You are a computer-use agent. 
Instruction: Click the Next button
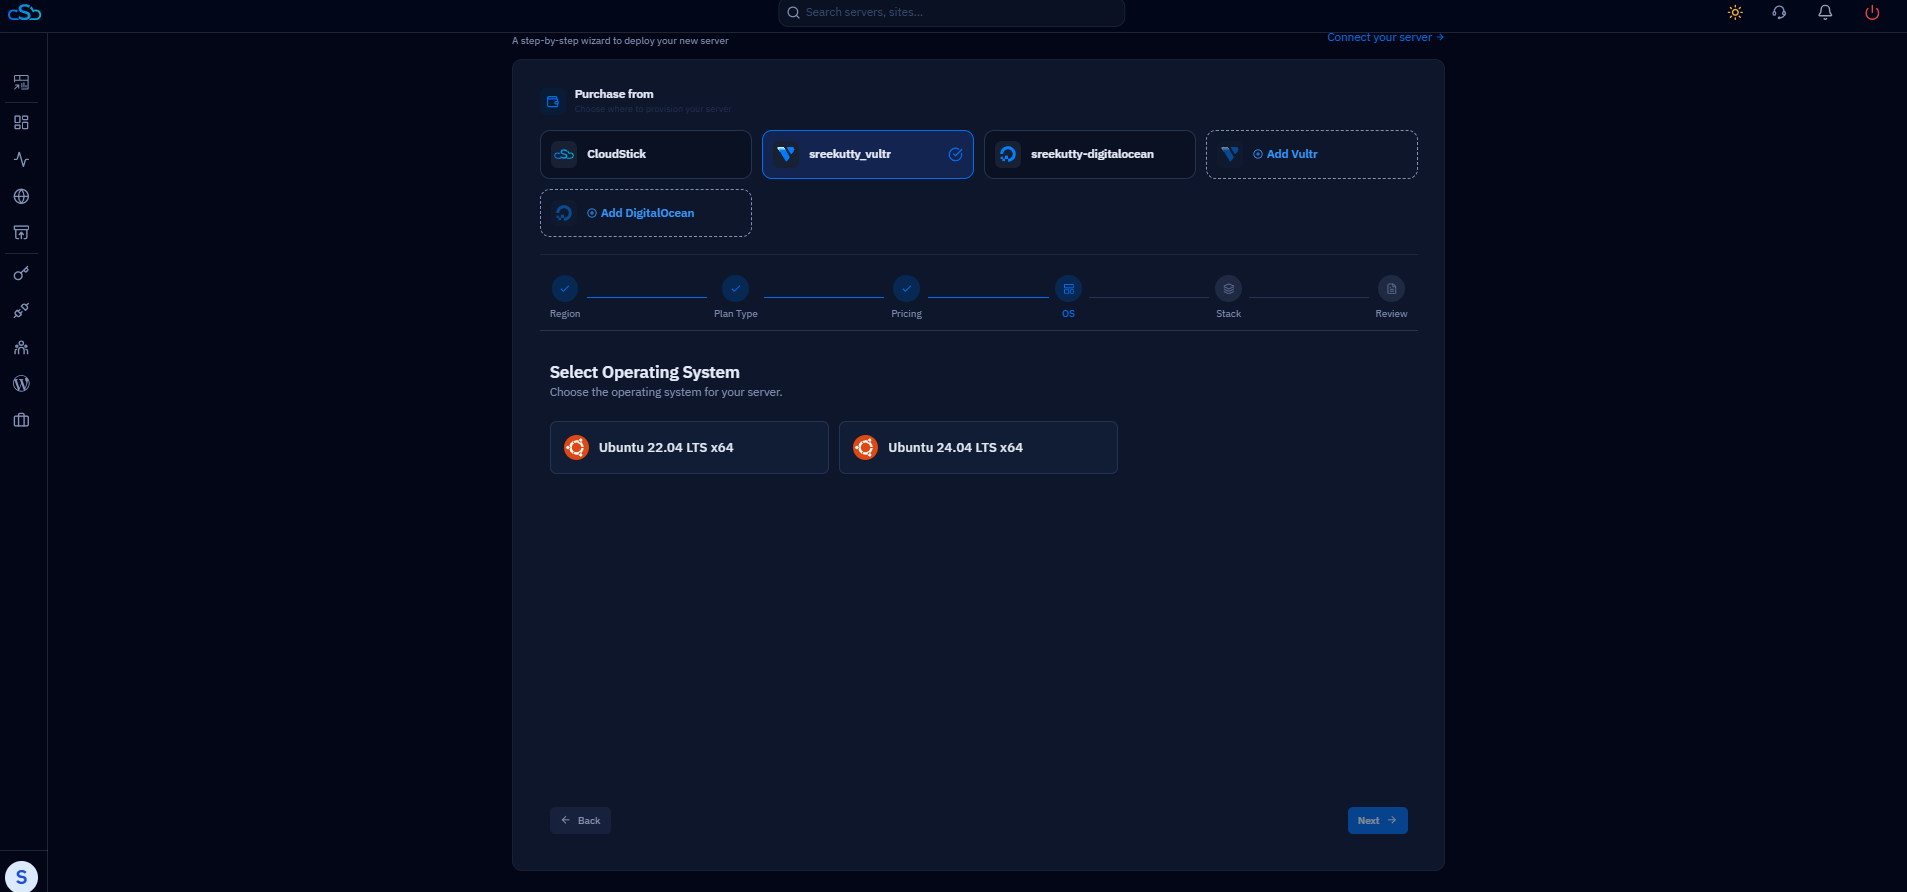click(x=1377, y=821)
